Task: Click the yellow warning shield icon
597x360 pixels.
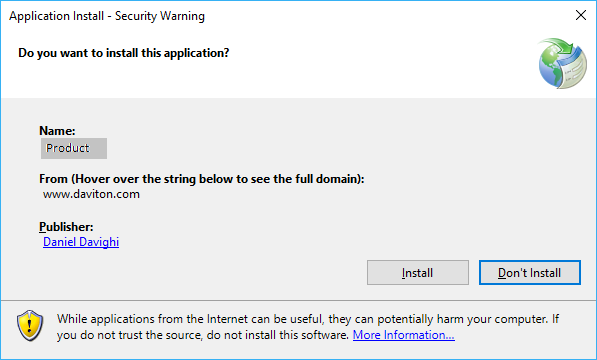Action: point(30,326)
